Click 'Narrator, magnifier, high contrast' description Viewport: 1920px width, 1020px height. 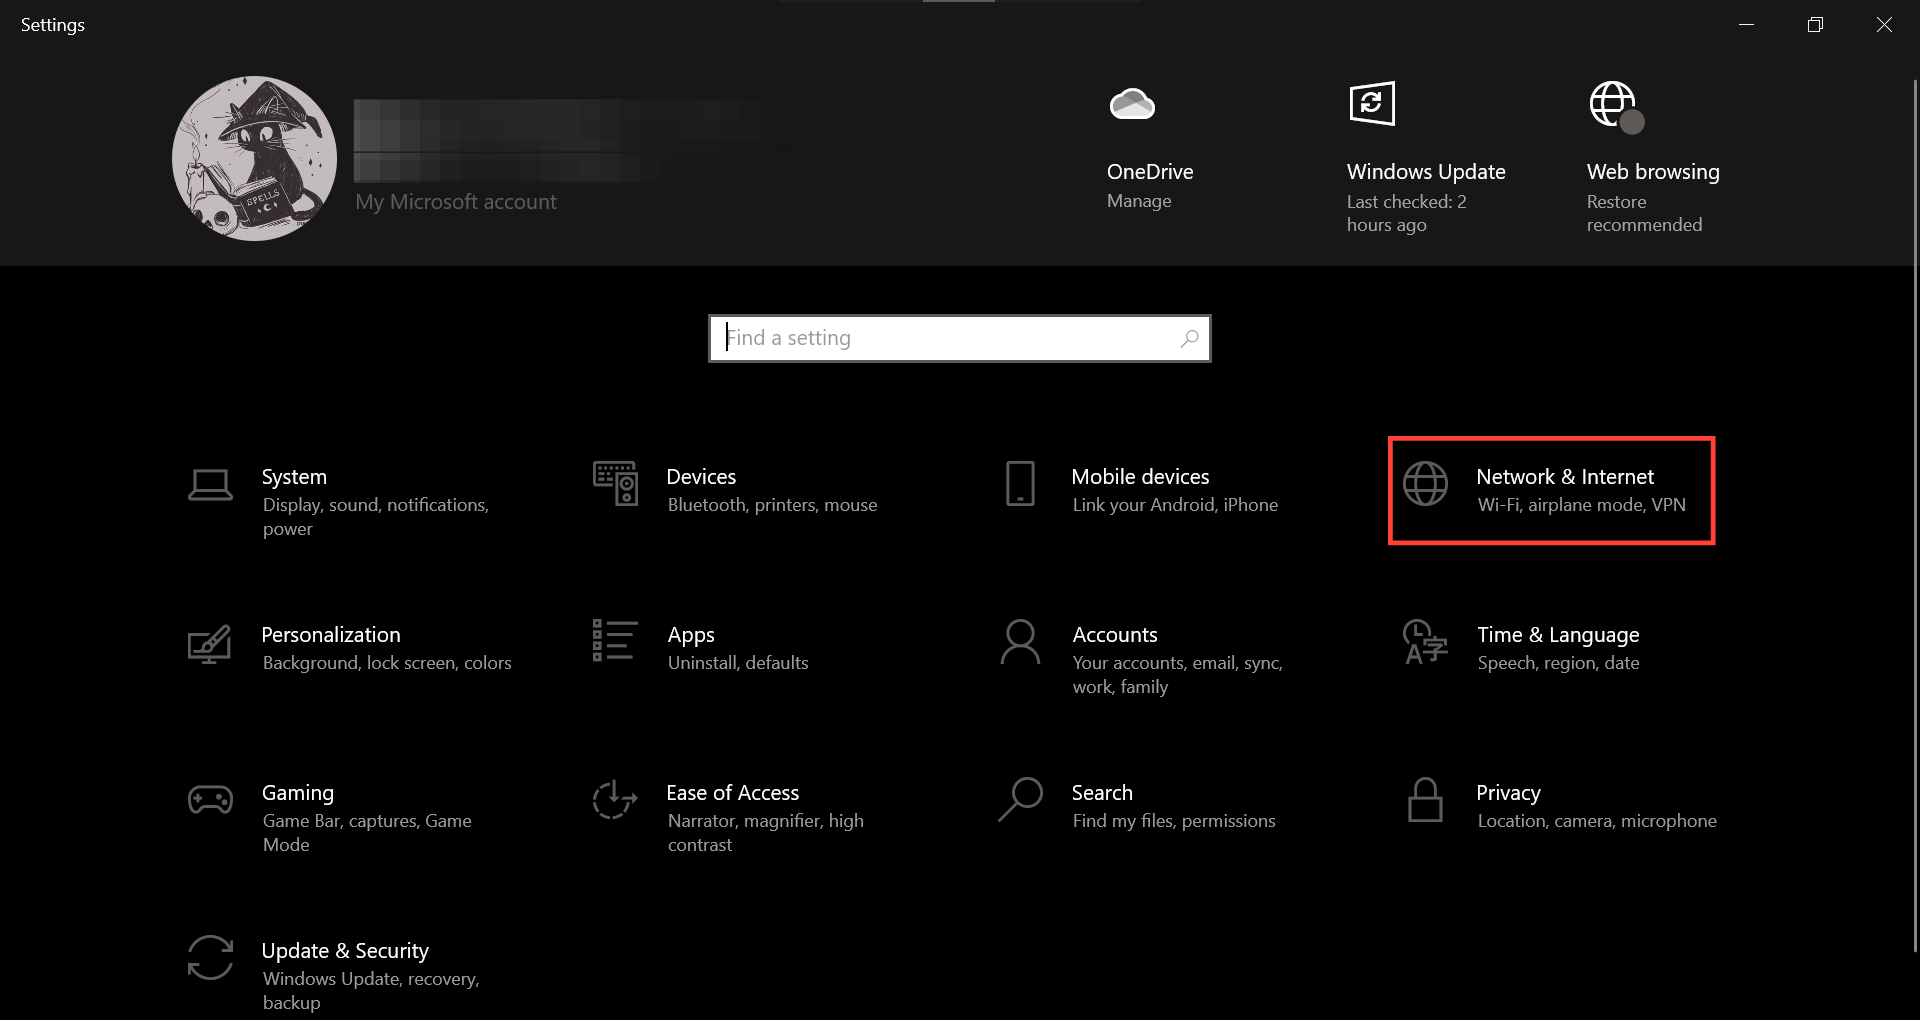coord(766,833)
